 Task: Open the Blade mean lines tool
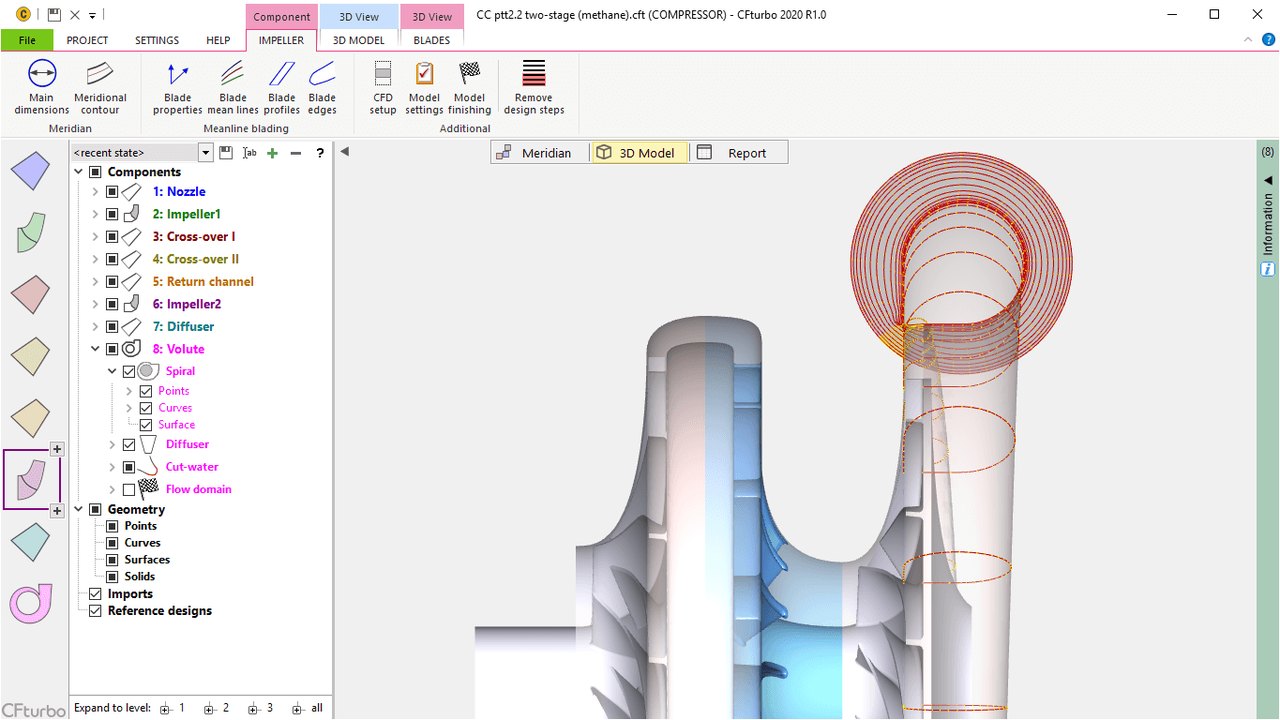pyautogui.click(x=233, y=87)
